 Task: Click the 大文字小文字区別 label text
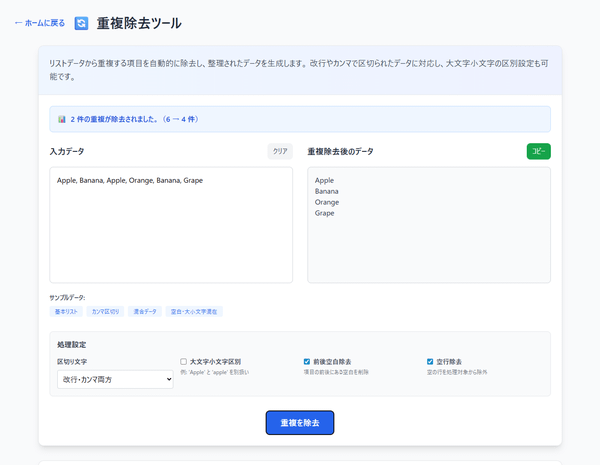pyautogui.click(x=216, y=361)
